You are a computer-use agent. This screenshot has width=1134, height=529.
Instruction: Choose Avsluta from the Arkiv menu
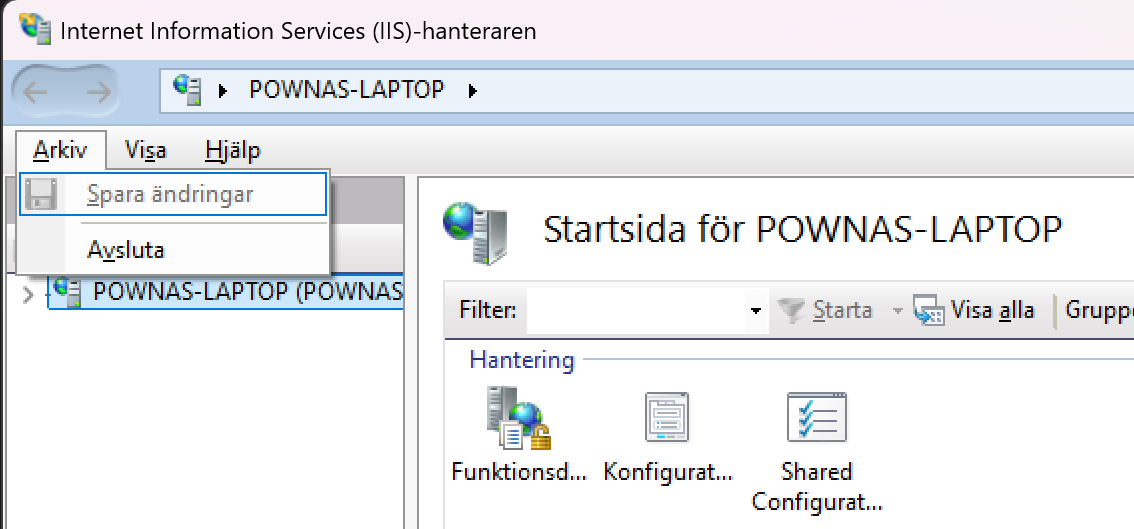pos(126,250)
